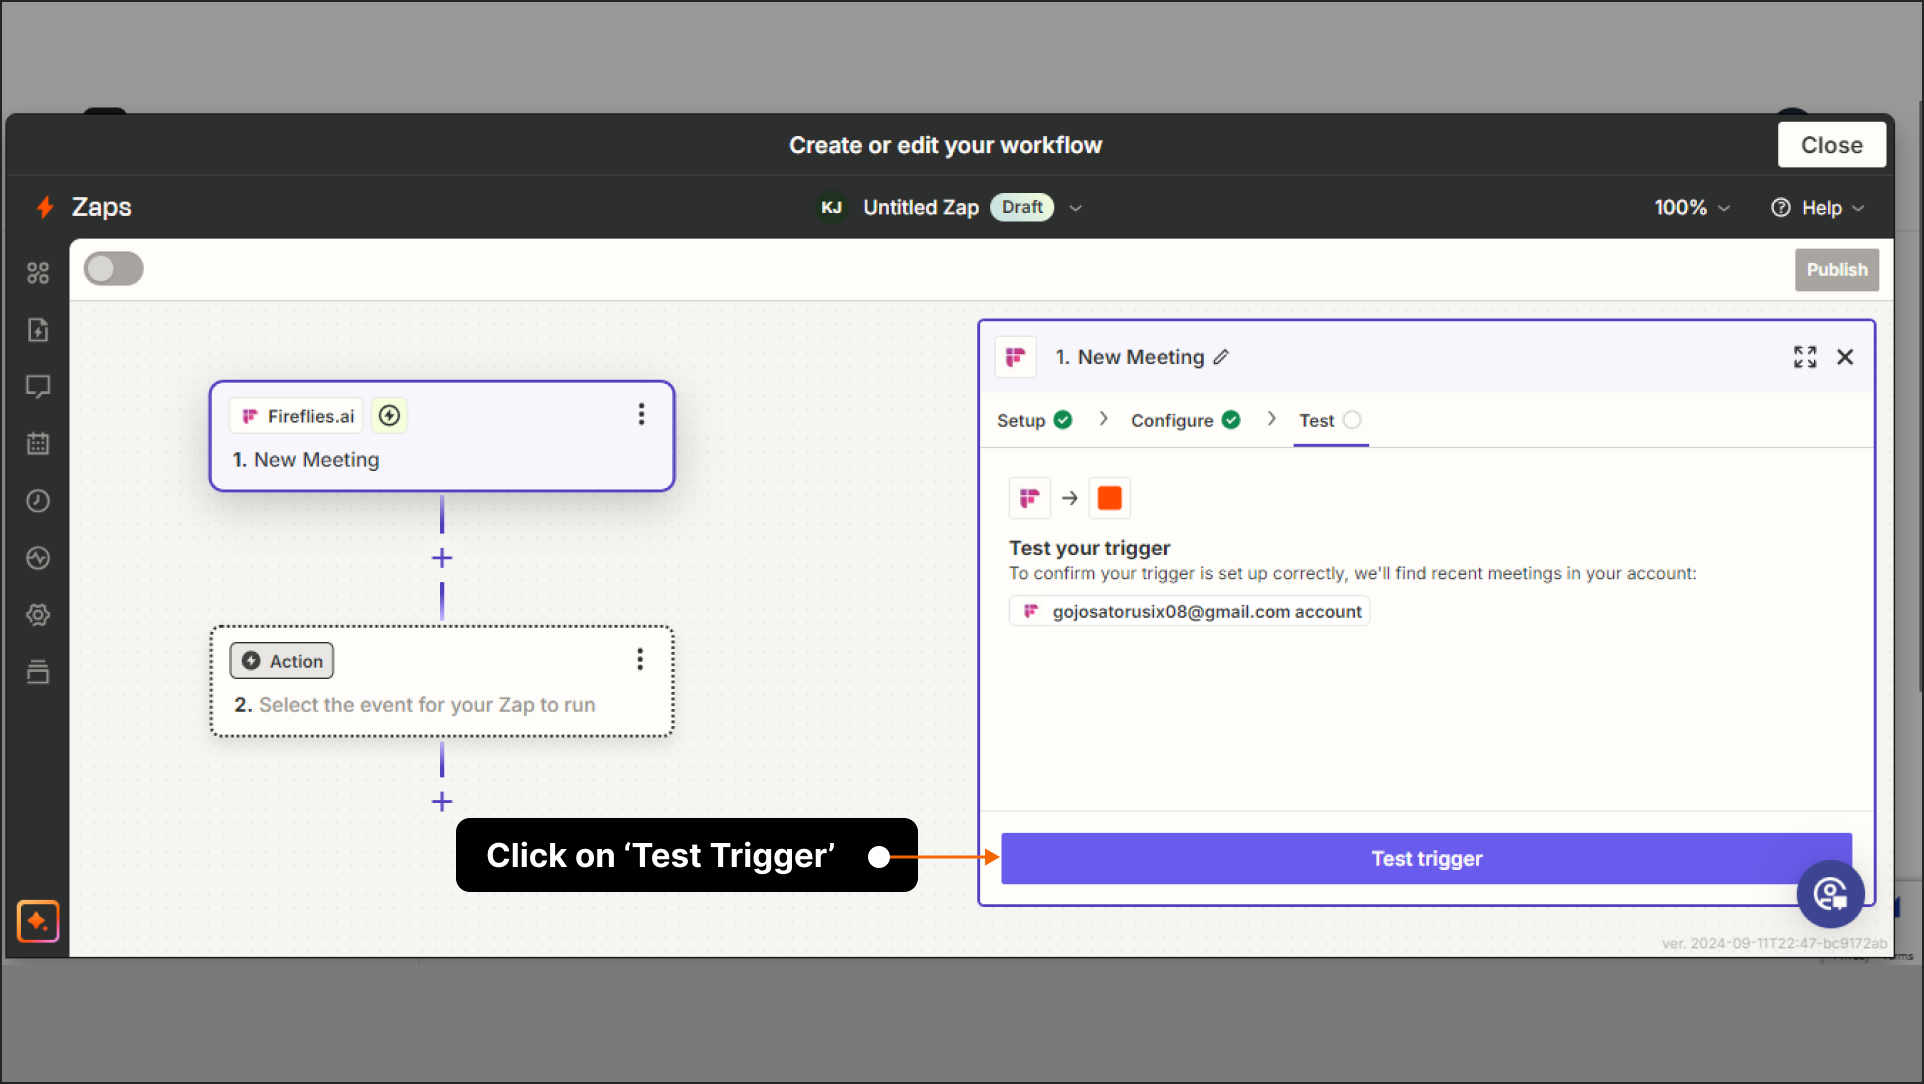Click the three-dot menu on Action step

641,658
